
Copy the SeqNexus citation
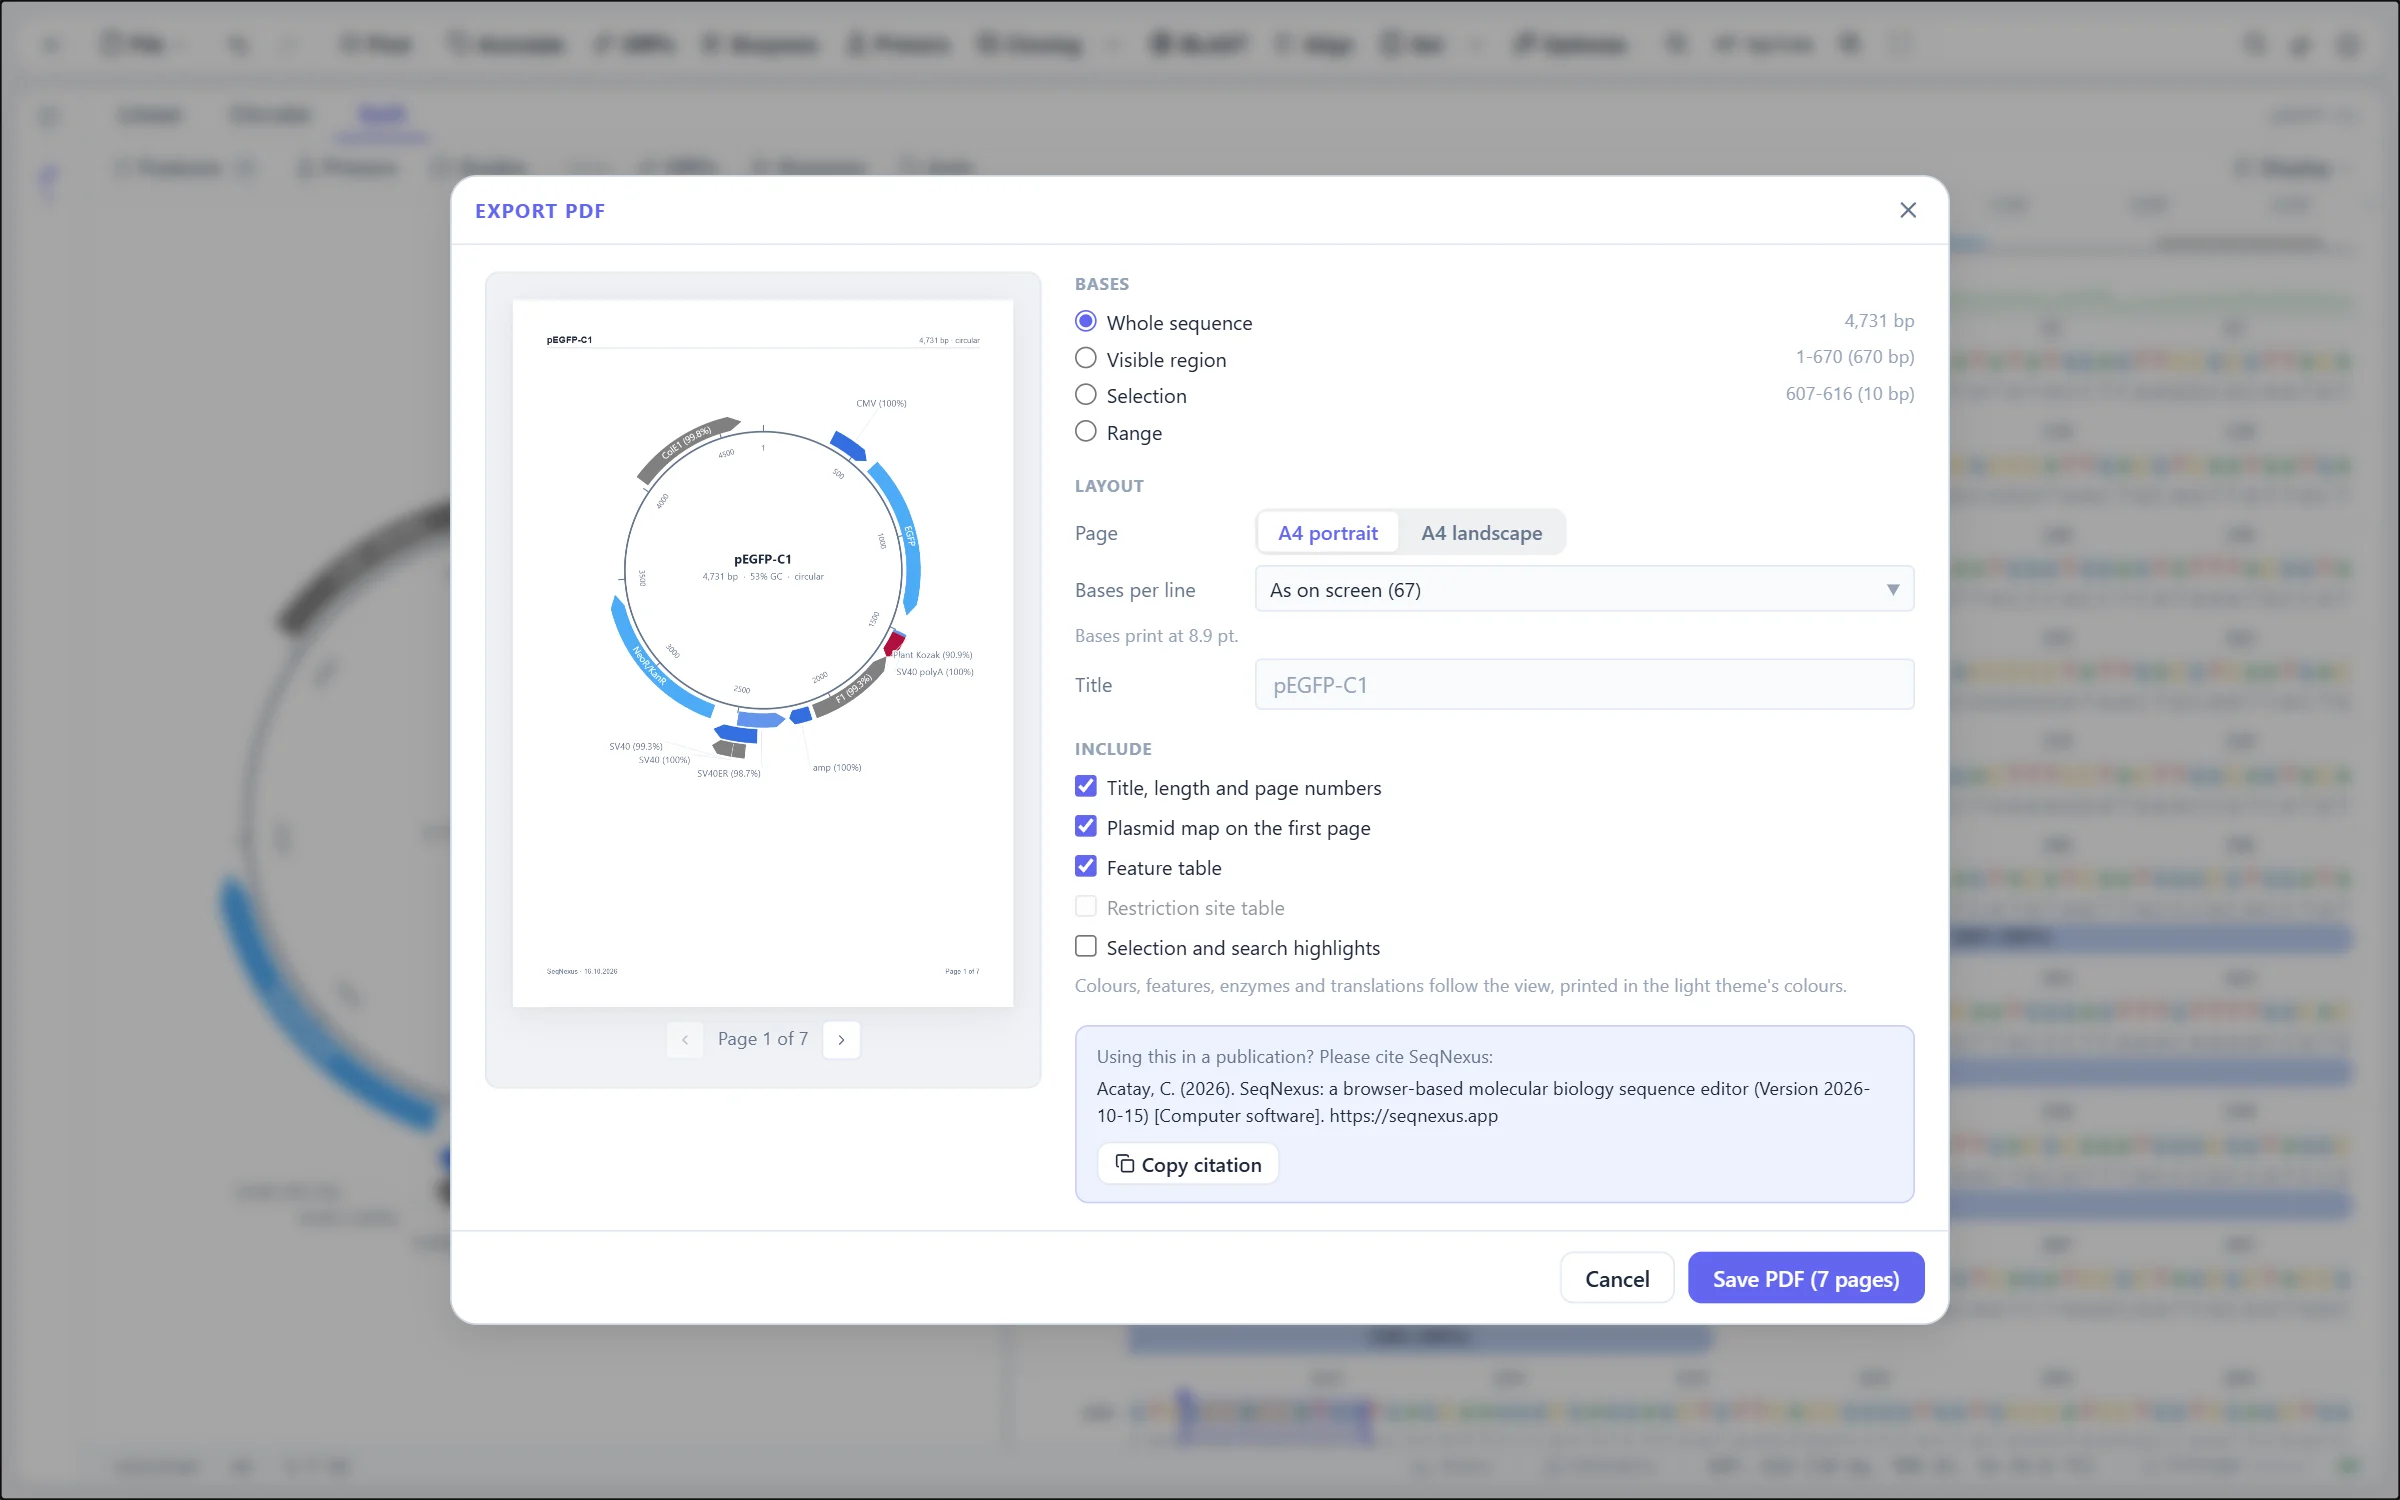pyautogui.click(x=1188, y=1165)
